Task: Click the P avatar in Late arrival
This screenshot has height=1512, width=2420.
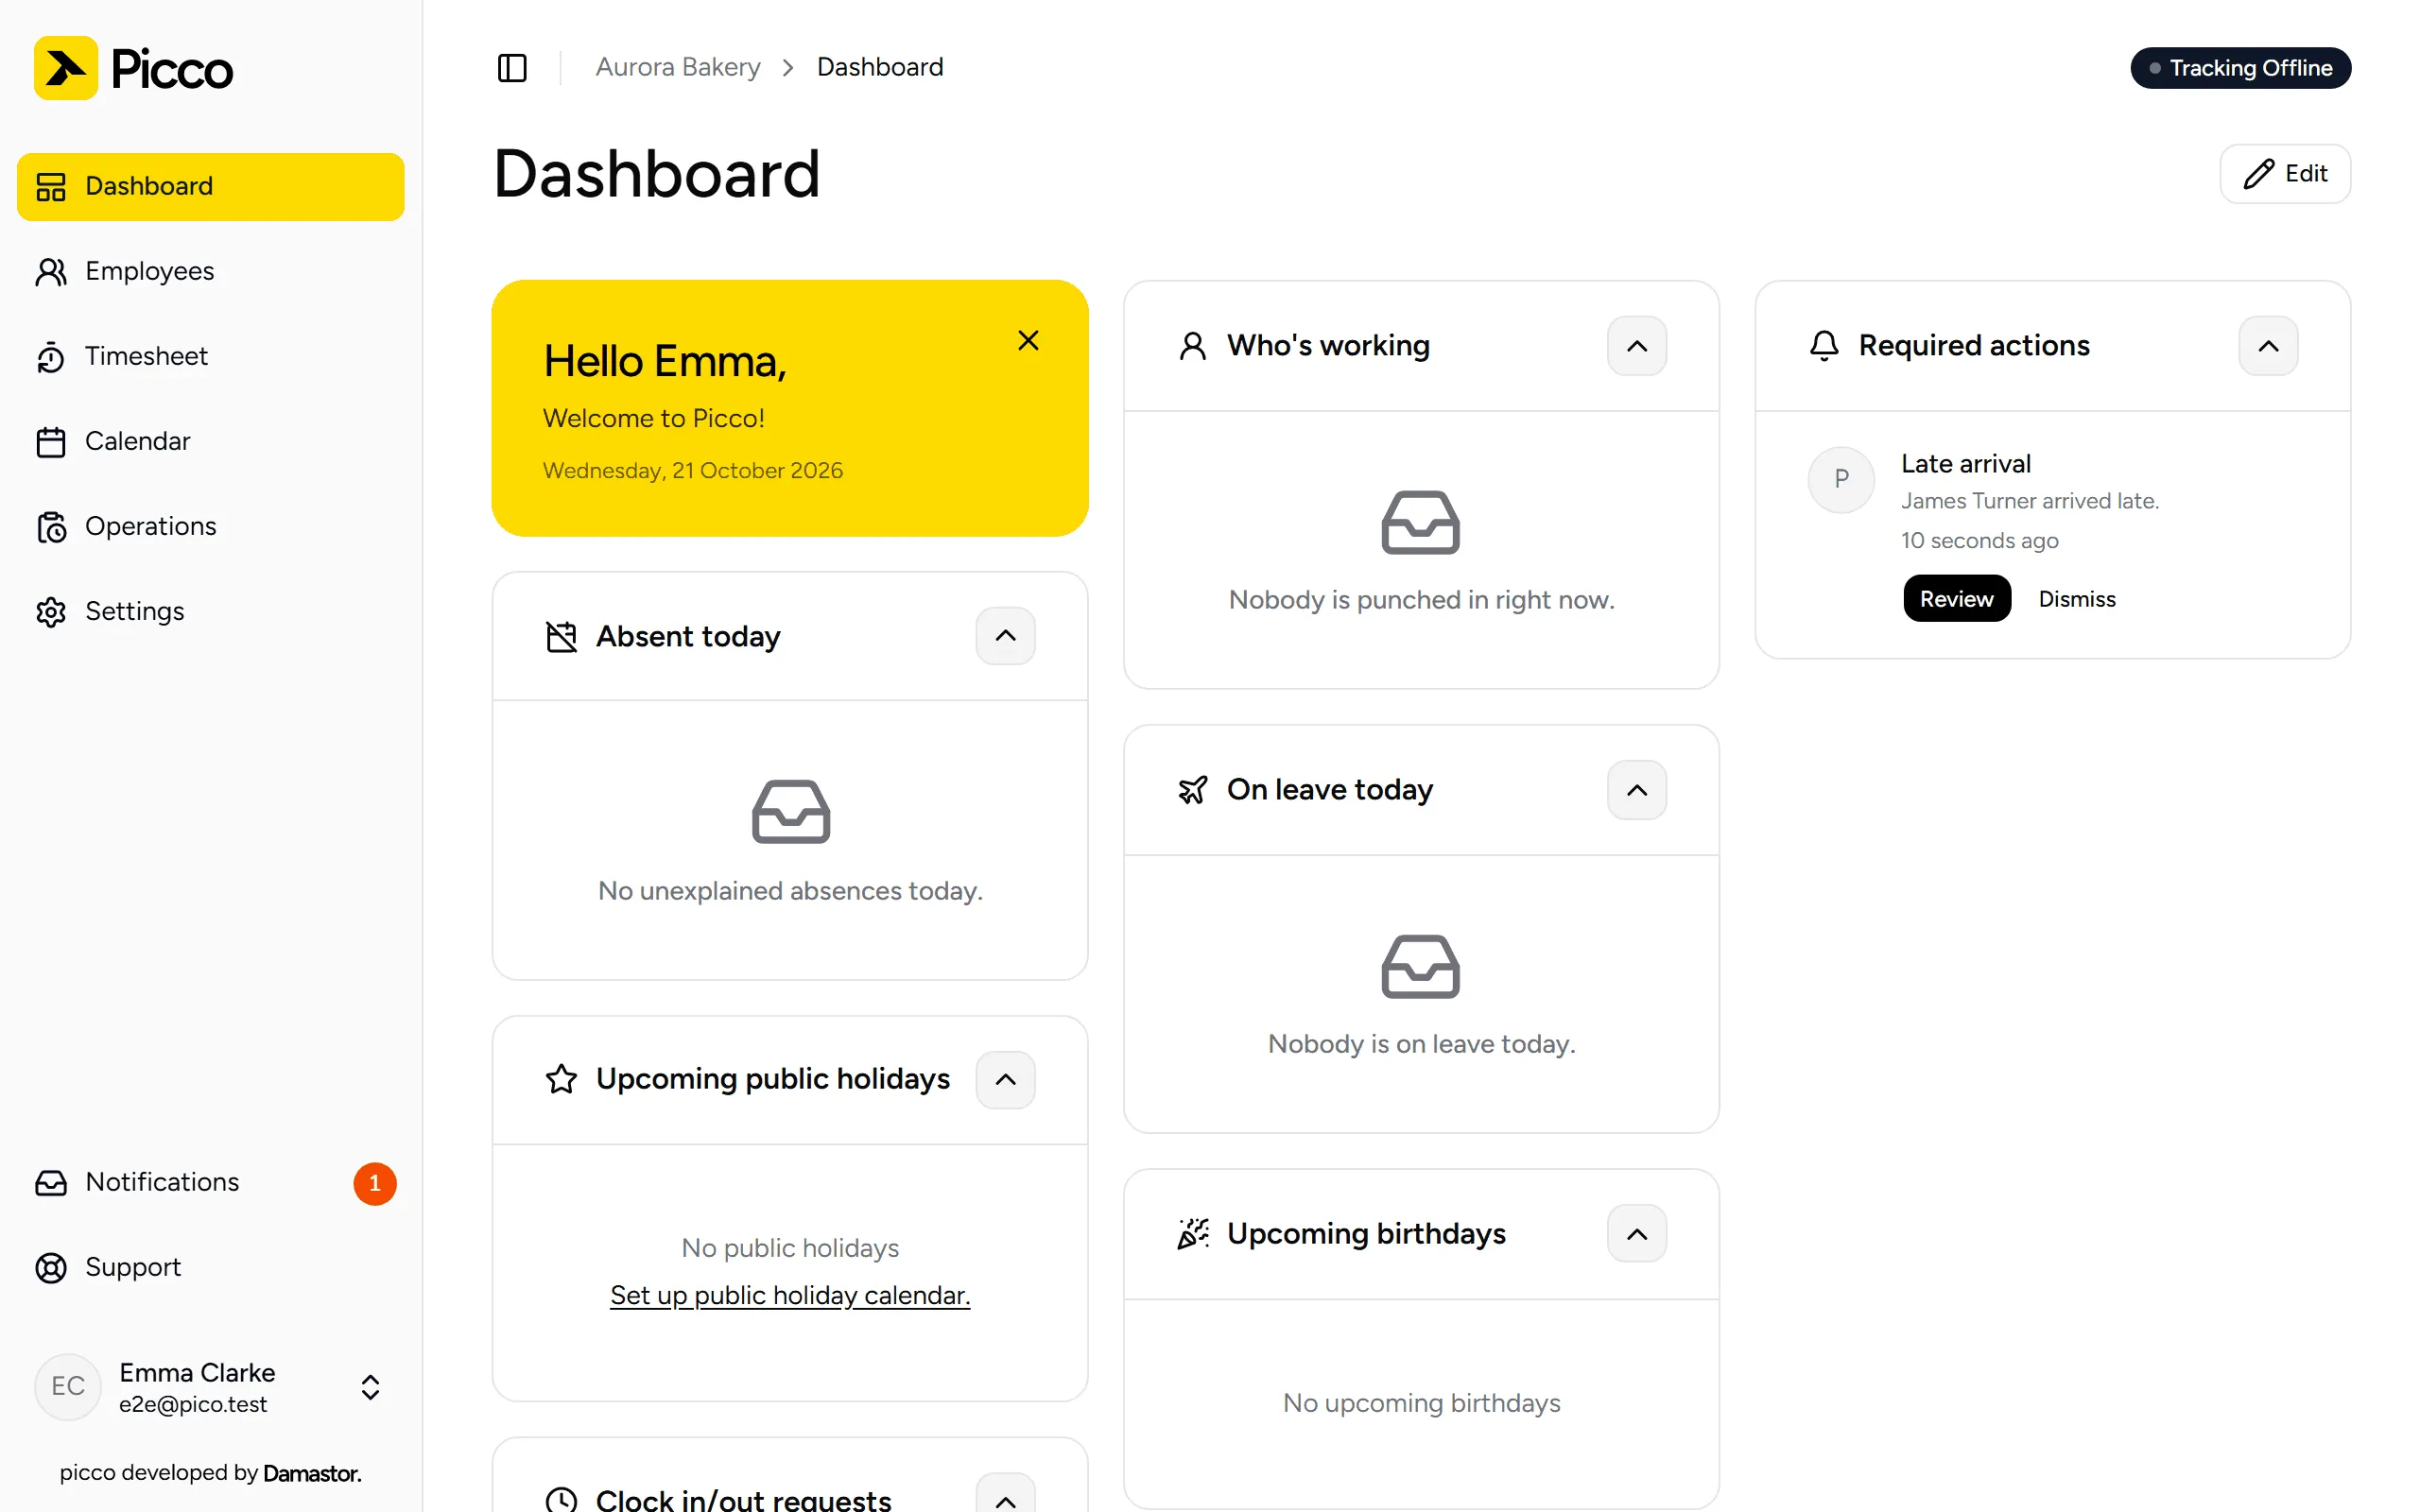Action: 1841,480
